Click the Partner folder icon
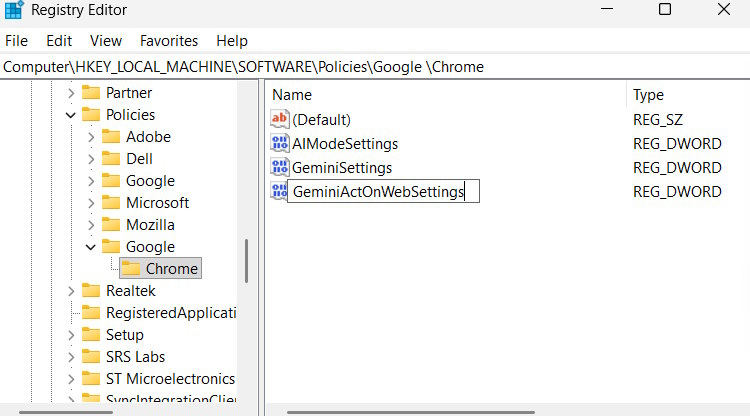This screenshot has width=750, height=416. click(91, 92)
